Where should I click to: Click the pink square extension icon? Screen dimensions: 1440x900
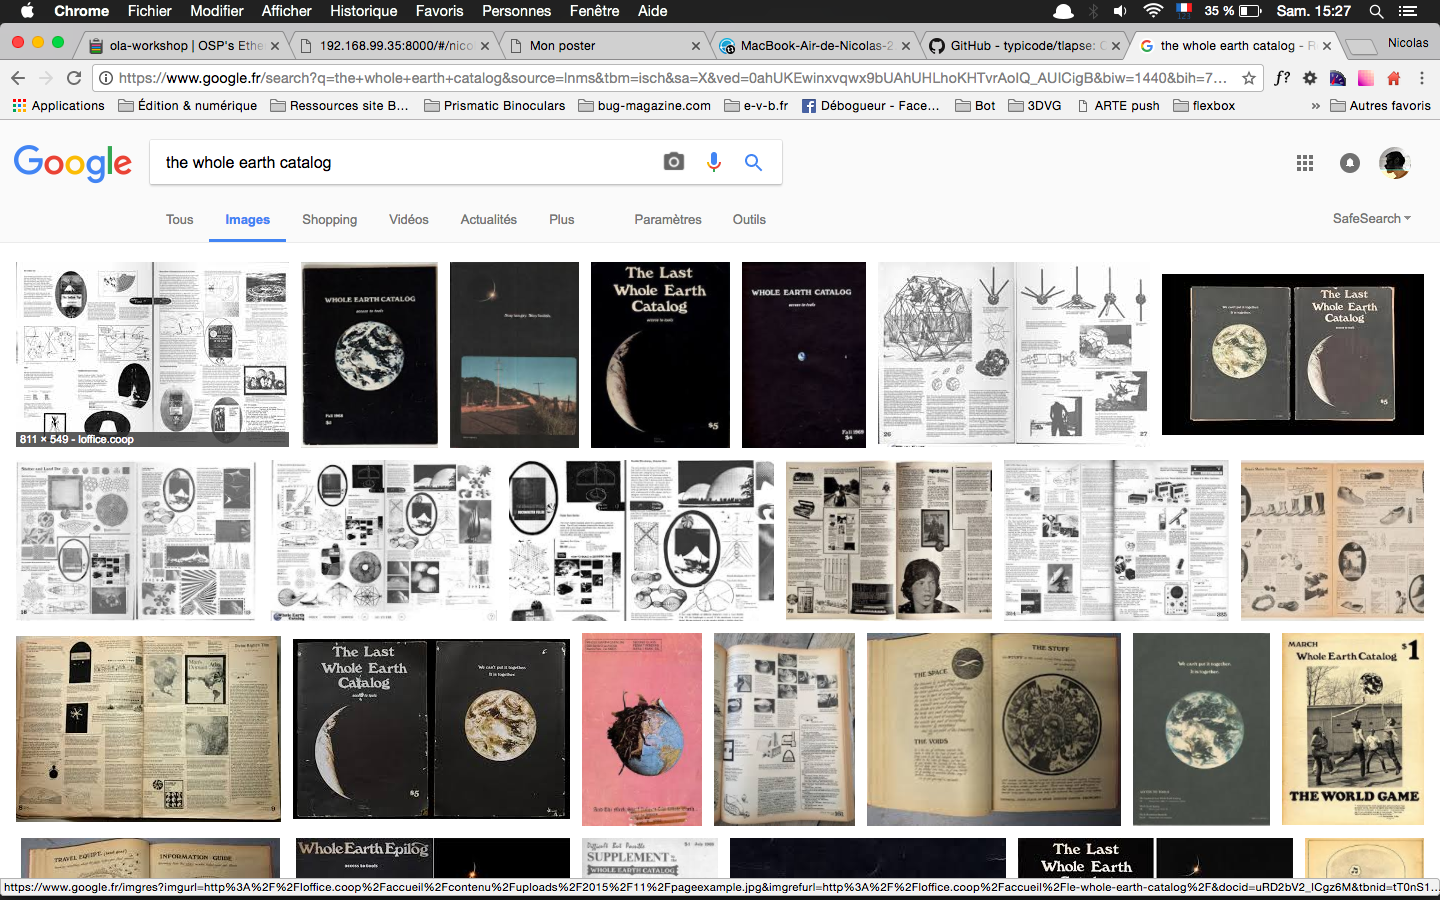pyautogui.click(x=1366, y=78)
